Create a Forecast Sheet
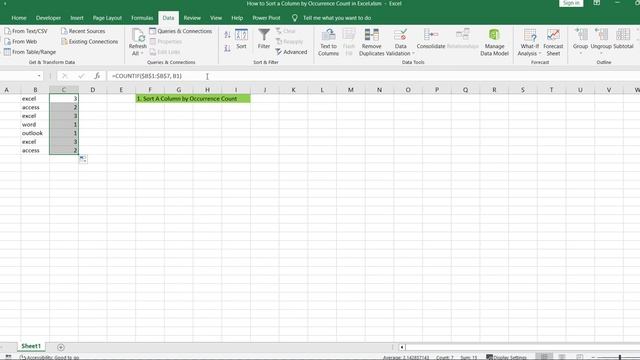Viewport: 640px width, 360px height. point(553,42)
